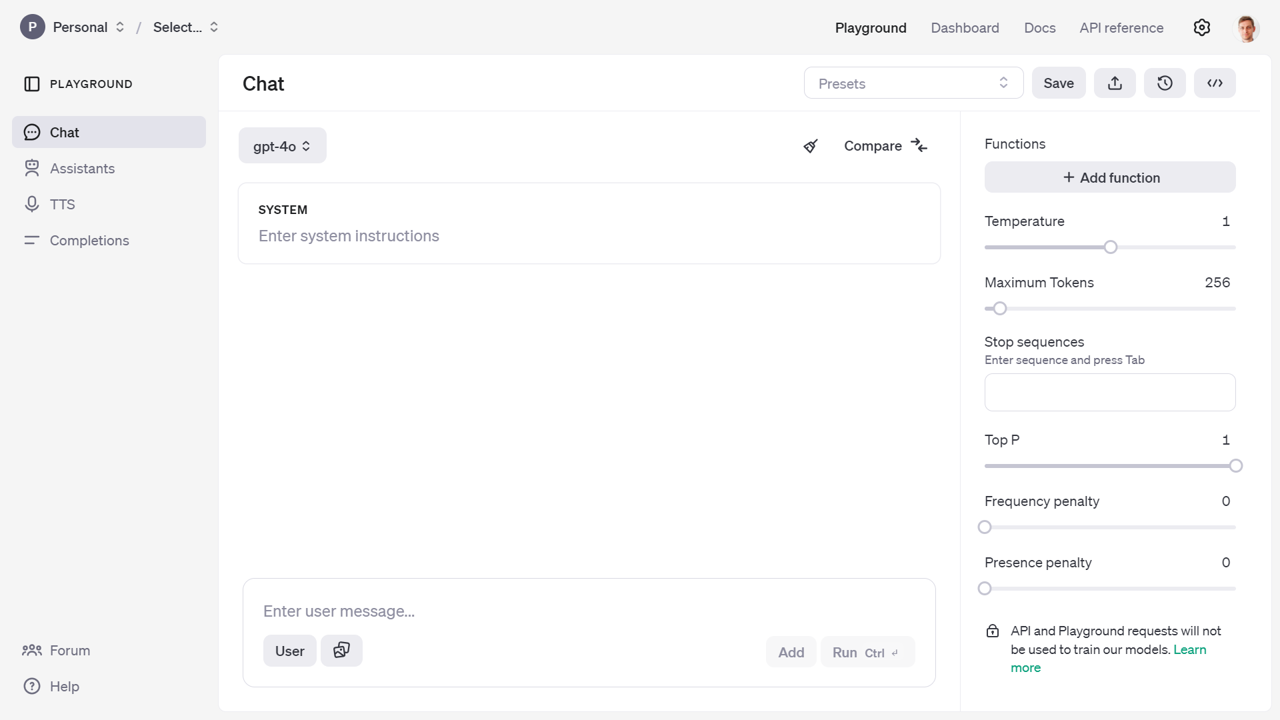The height and width of the screenshot is (720, 1280).
Task: Clear chat with the broom icon
Action: 811,146
